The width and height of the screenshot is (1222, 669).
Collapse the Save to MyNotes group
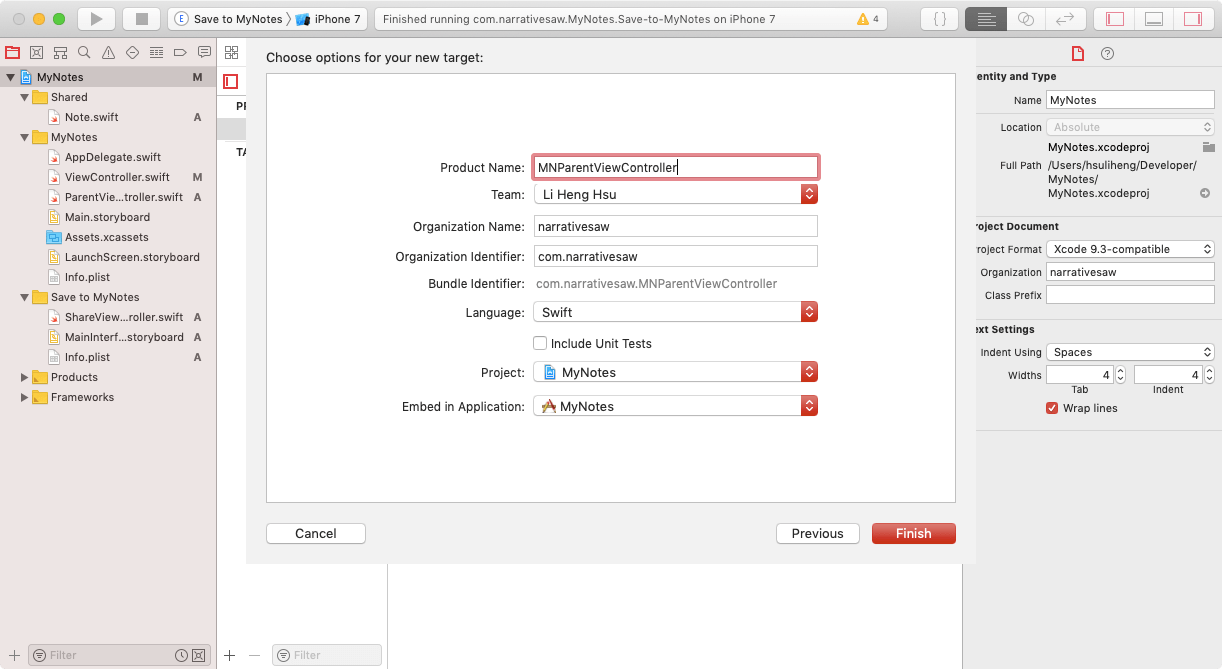pyautogui.click(x=24, y=297)
